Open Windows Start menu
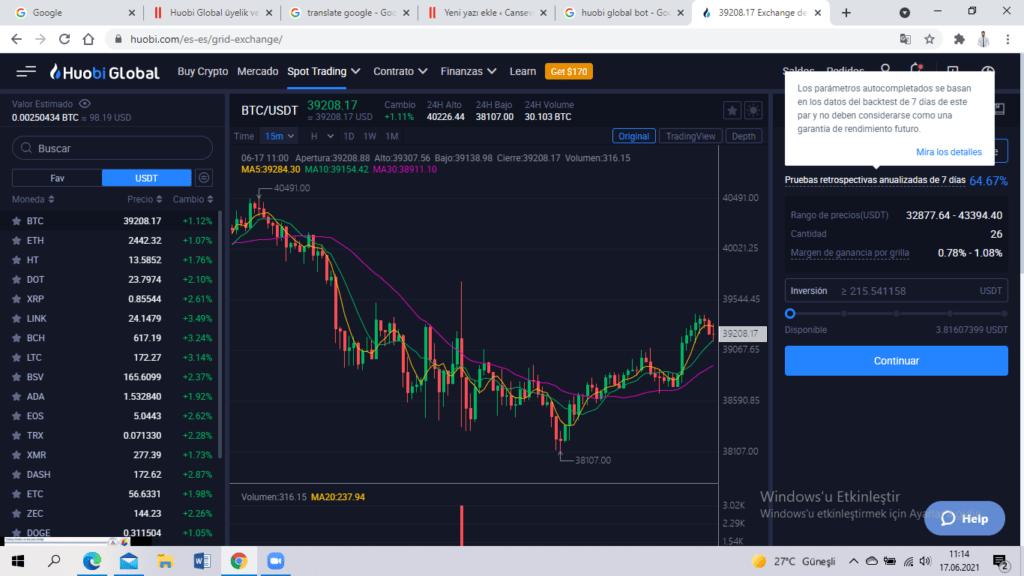The height and width of the screenshot is (576, 1024). [18, 561]
